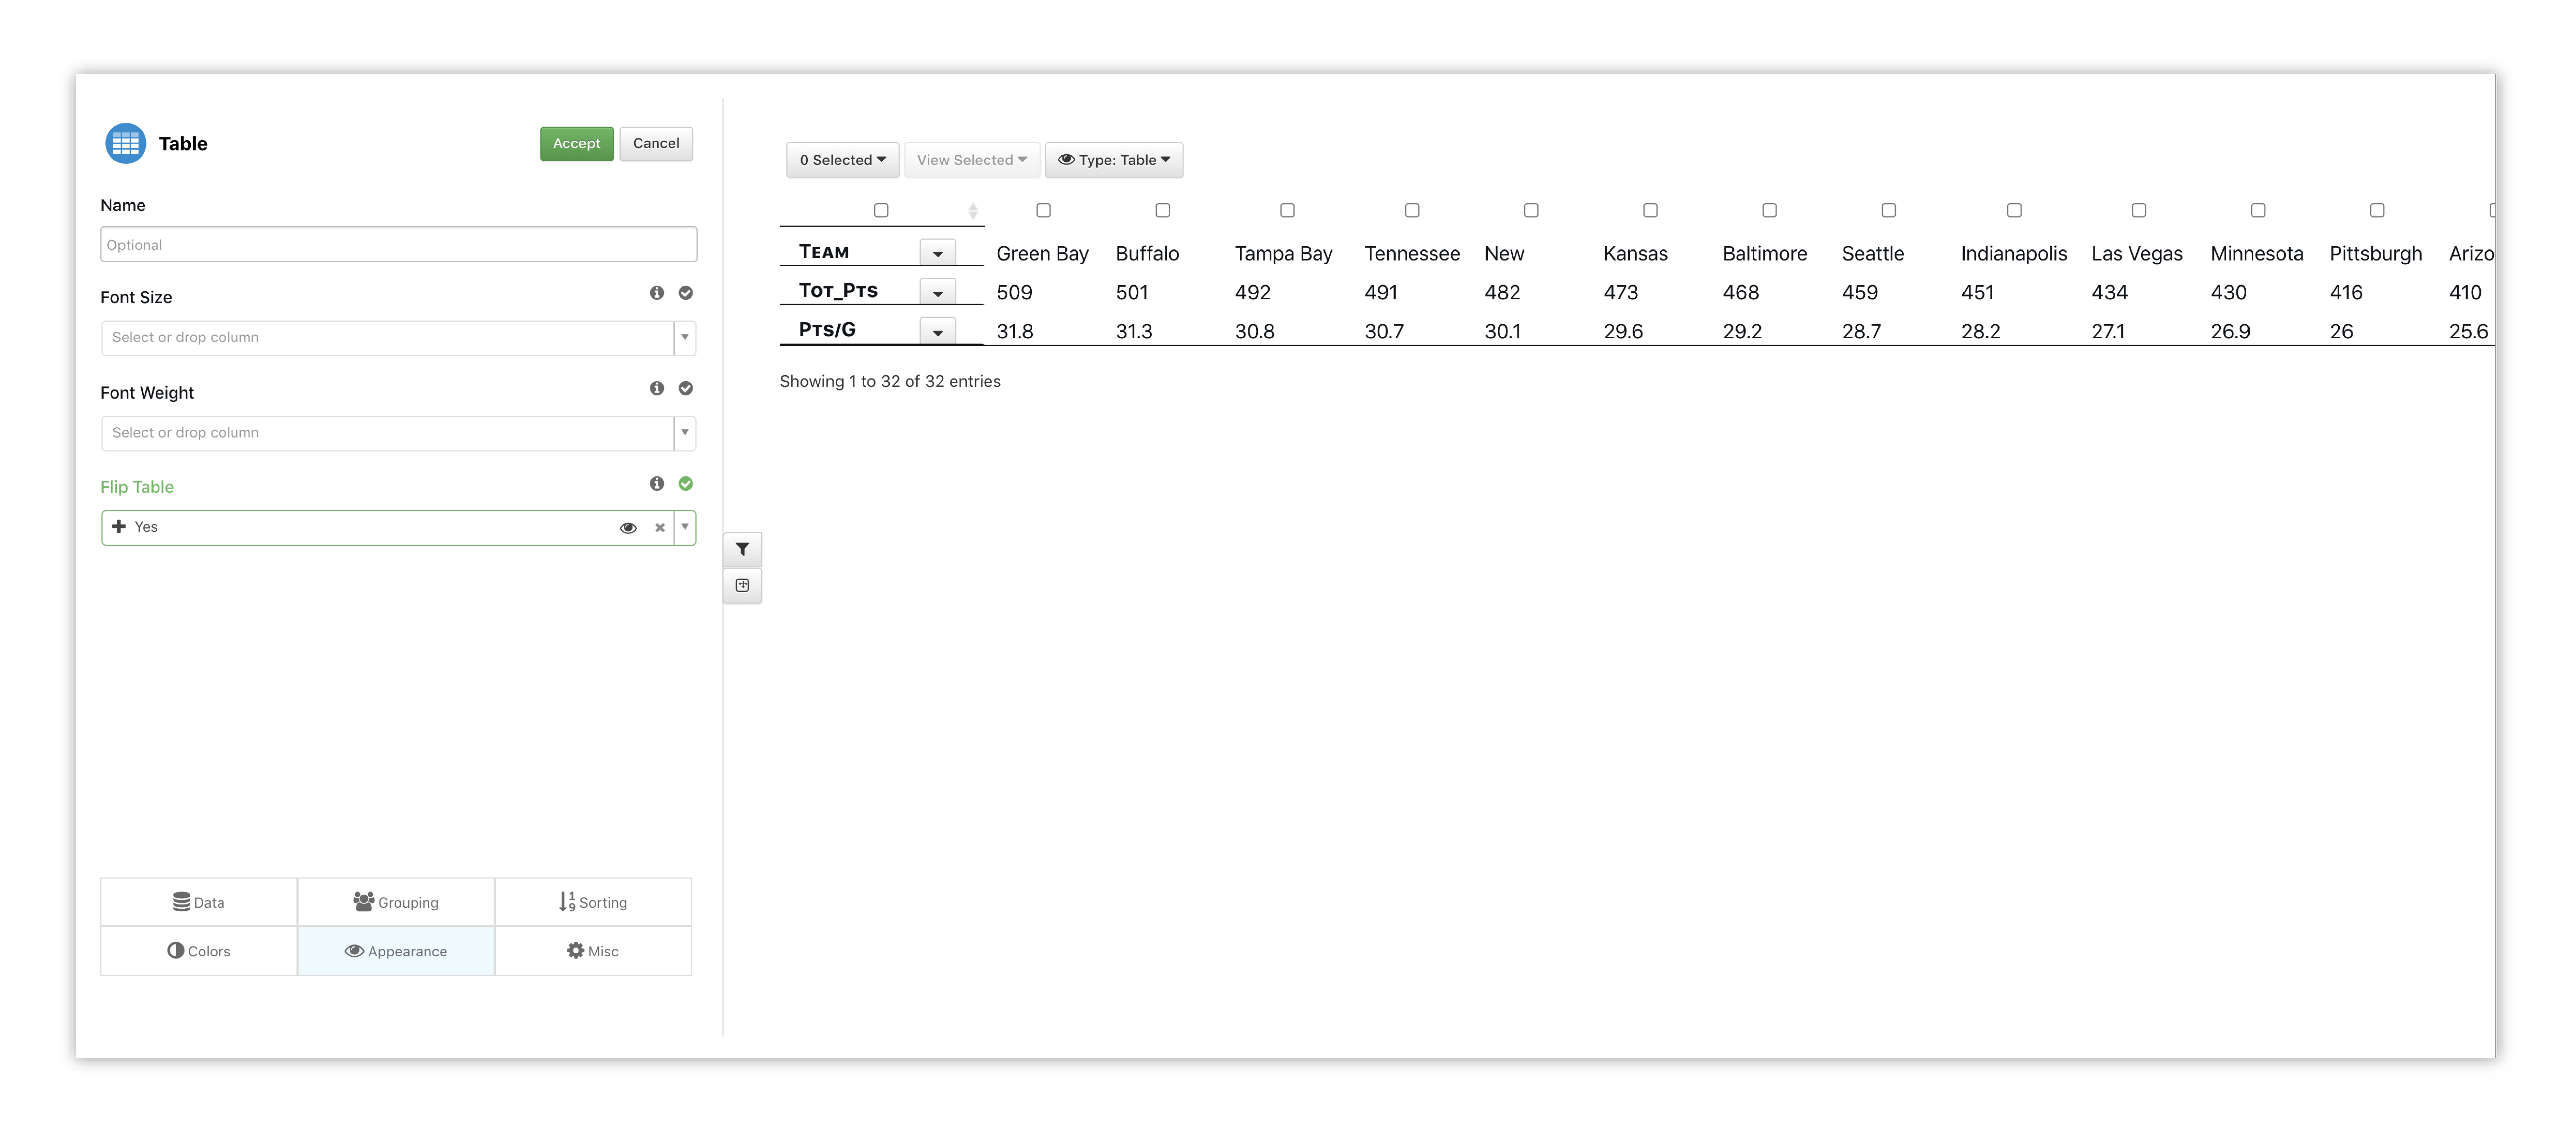The width and height of the screenshot is (2576, 1143).
Task: Click the 509 total points cell
Action: coord(1014,293)
